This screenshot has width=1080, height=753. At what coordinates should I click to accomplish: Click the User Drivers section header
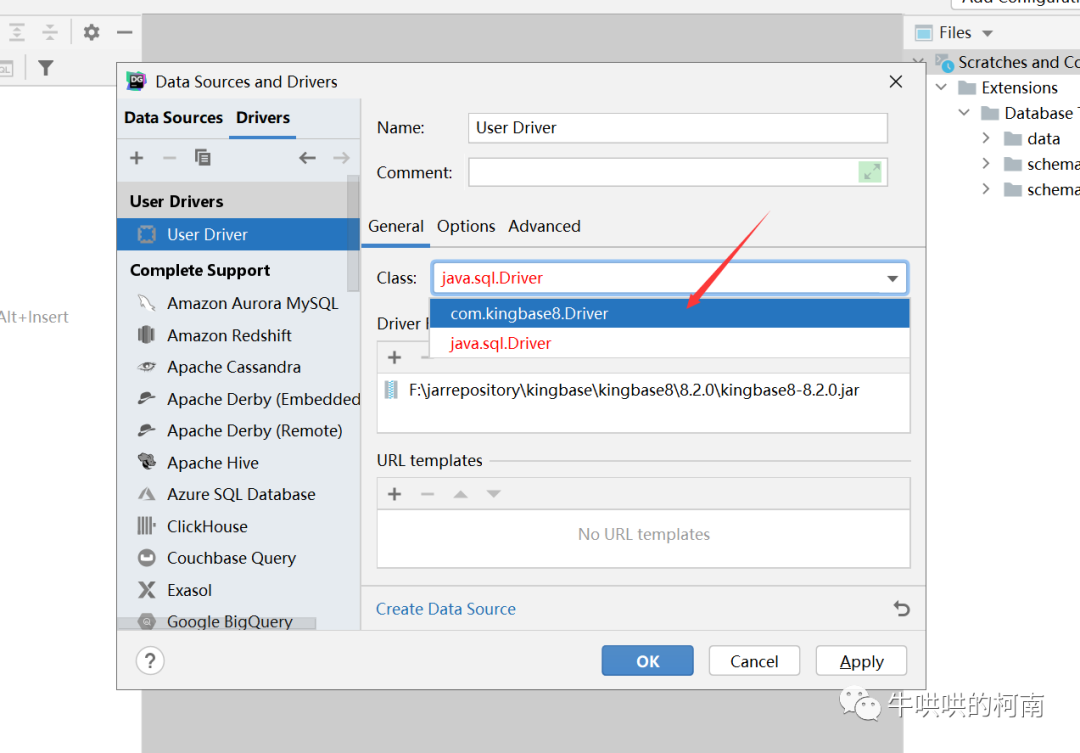[x=176, y=201]
